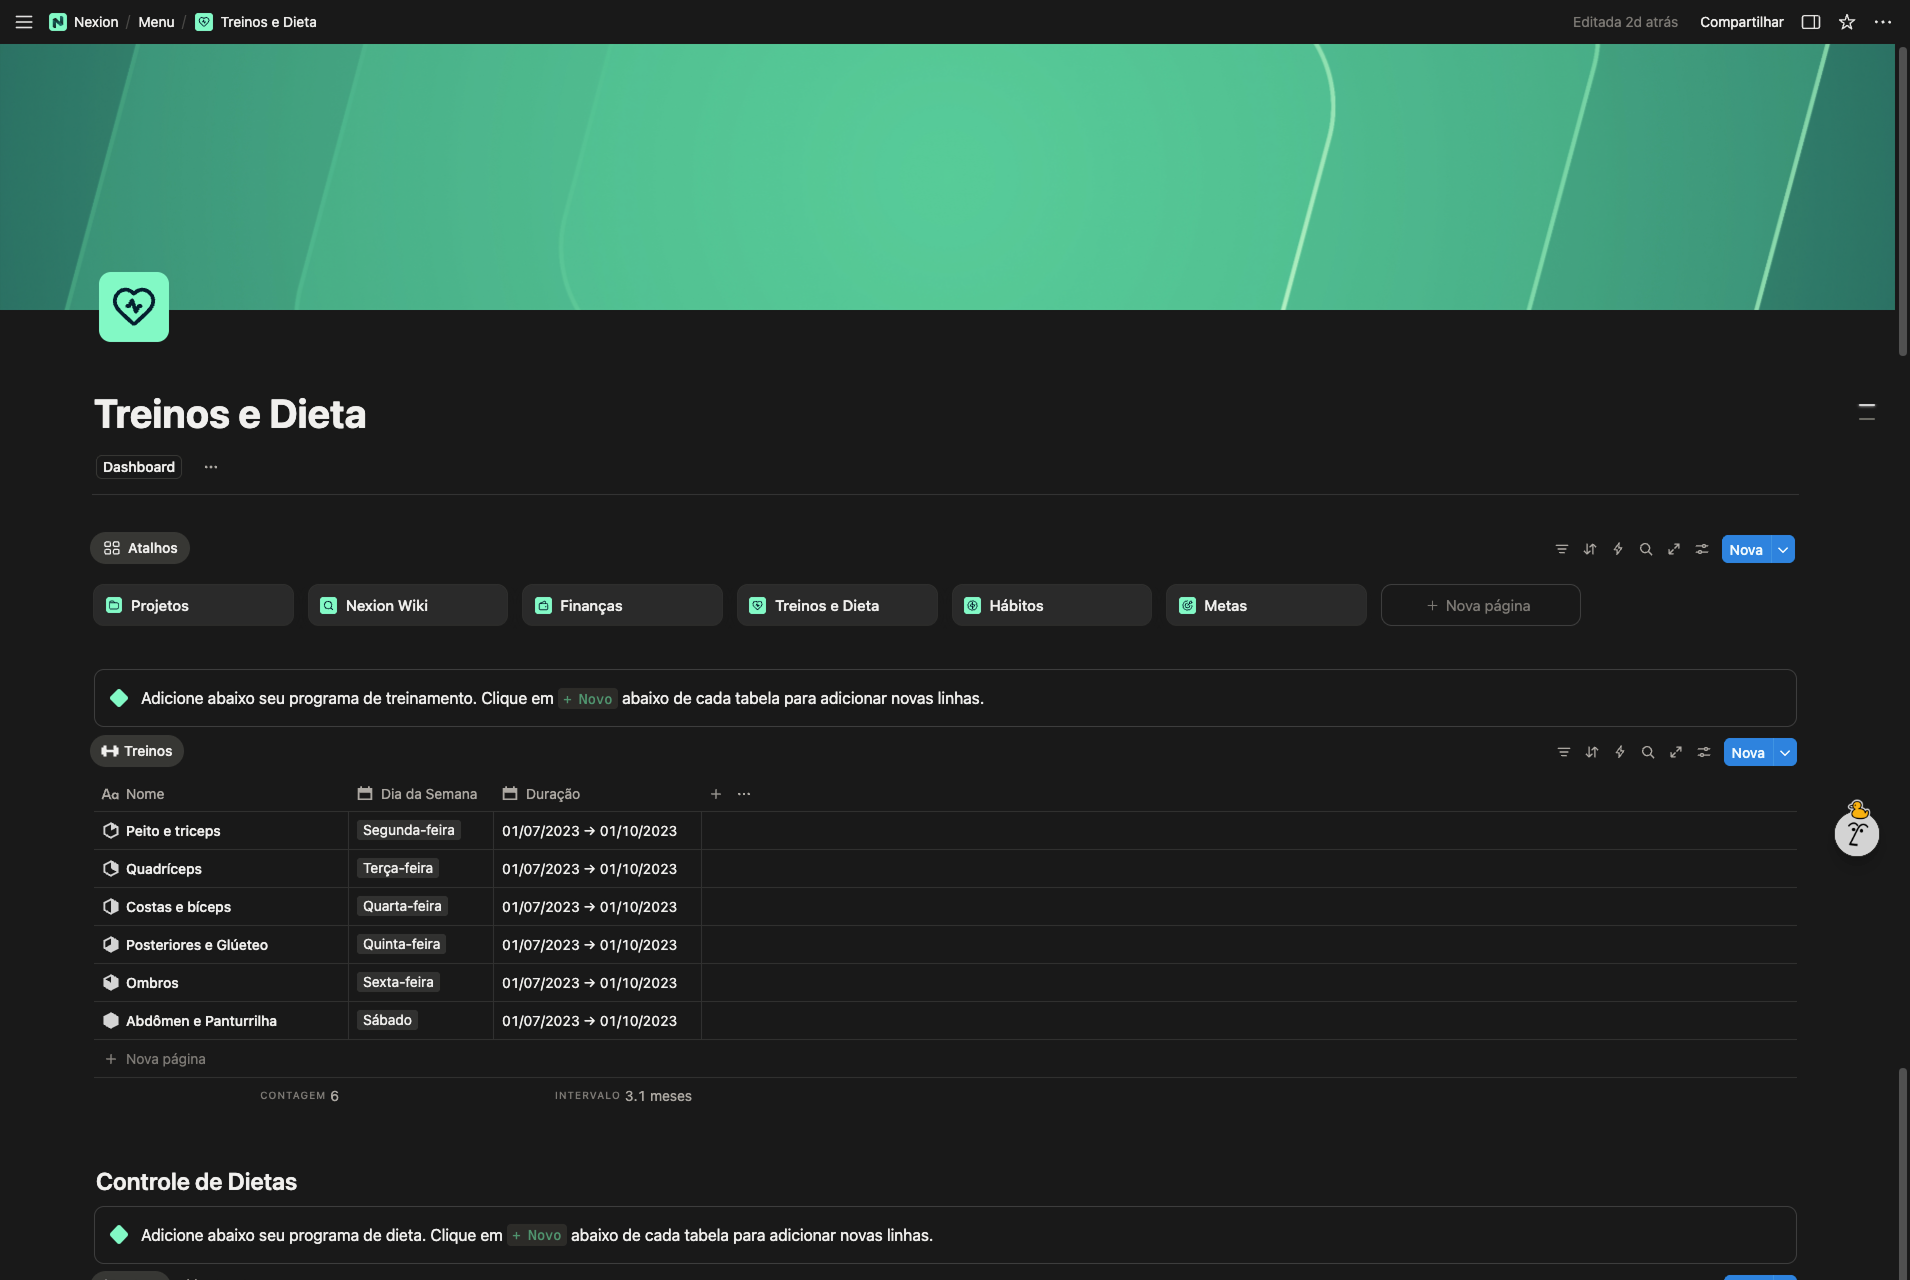
Task: Toggle the table of contents outline
Action: pyautogui.click(x=1866, y=412)
